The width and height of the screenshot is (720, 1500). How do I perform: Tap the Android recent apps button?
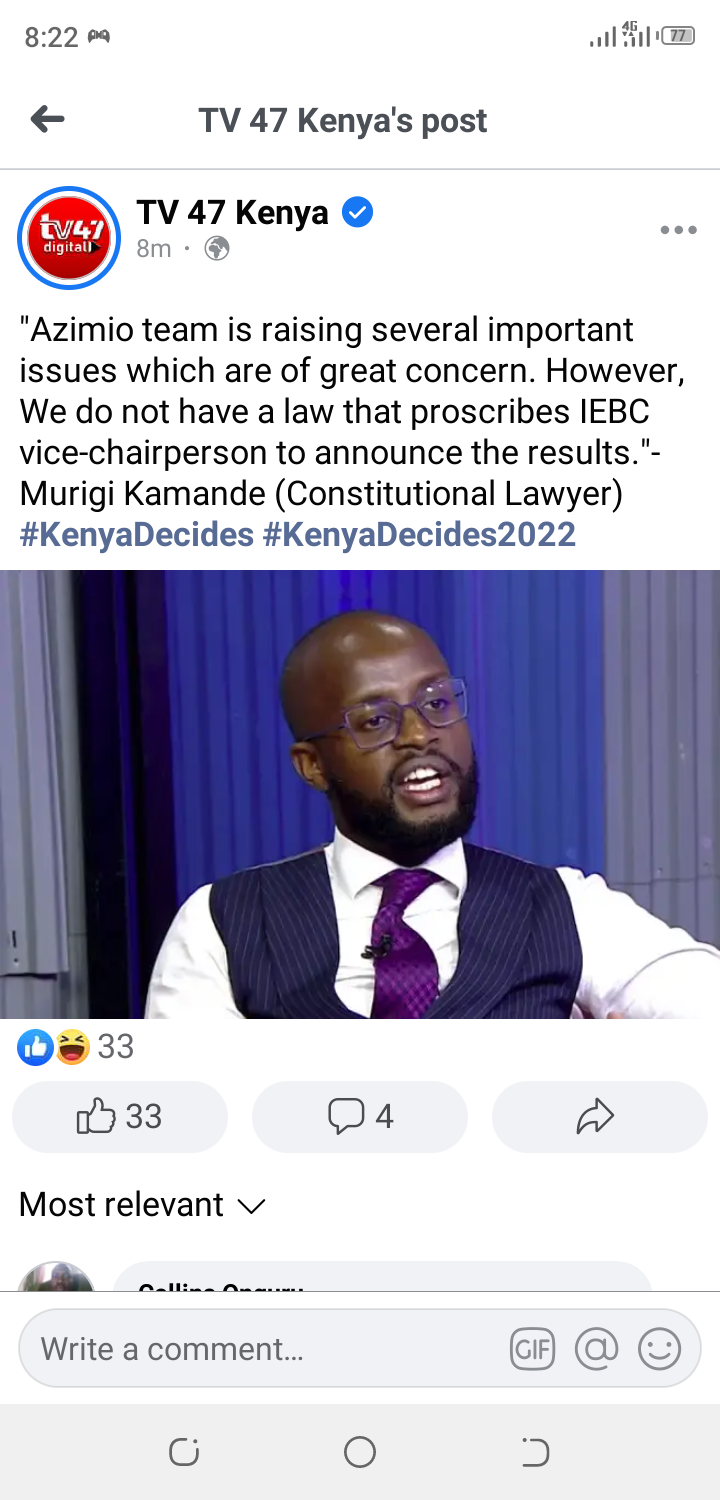[x=184, y=1452]
